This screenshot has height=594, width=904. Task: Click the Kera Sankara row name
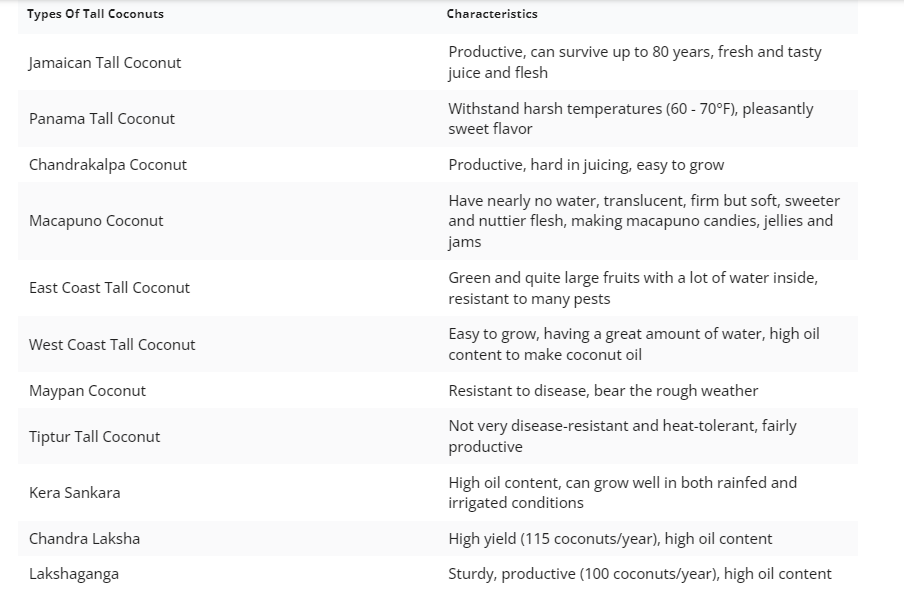(75, 493)
